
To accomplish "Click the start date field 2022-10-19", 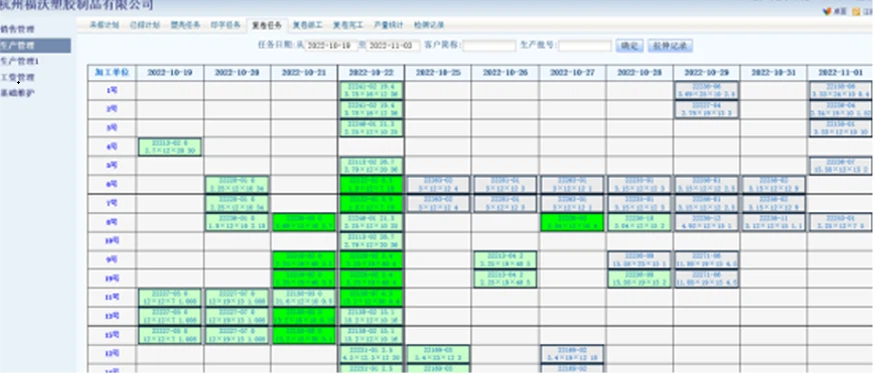I will point(331,46).
